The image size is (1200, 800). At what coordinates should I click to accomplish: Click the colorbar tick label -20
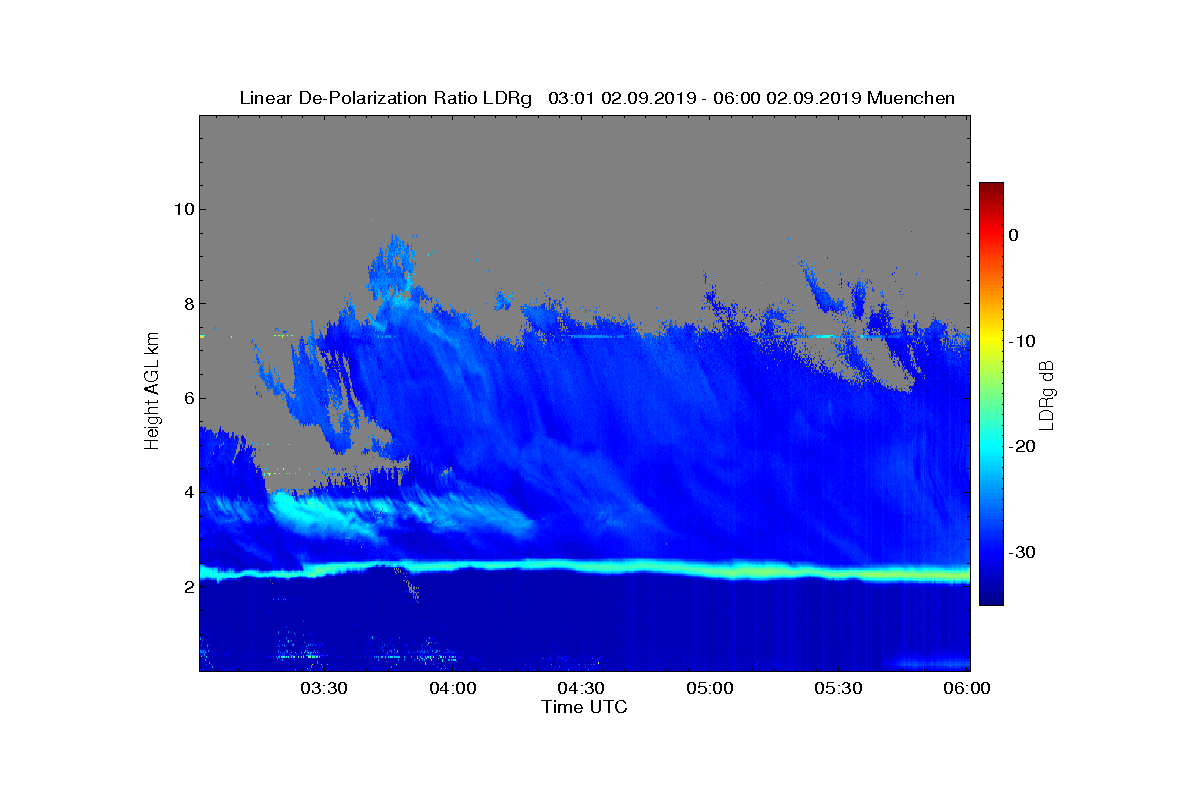pos(1020,447)
